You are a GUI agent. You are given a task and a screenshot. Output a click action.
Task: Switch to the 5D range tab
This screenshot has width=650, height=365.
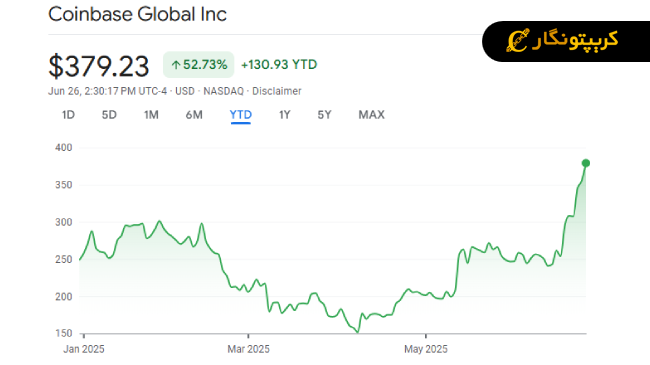[x=109, y=115]
